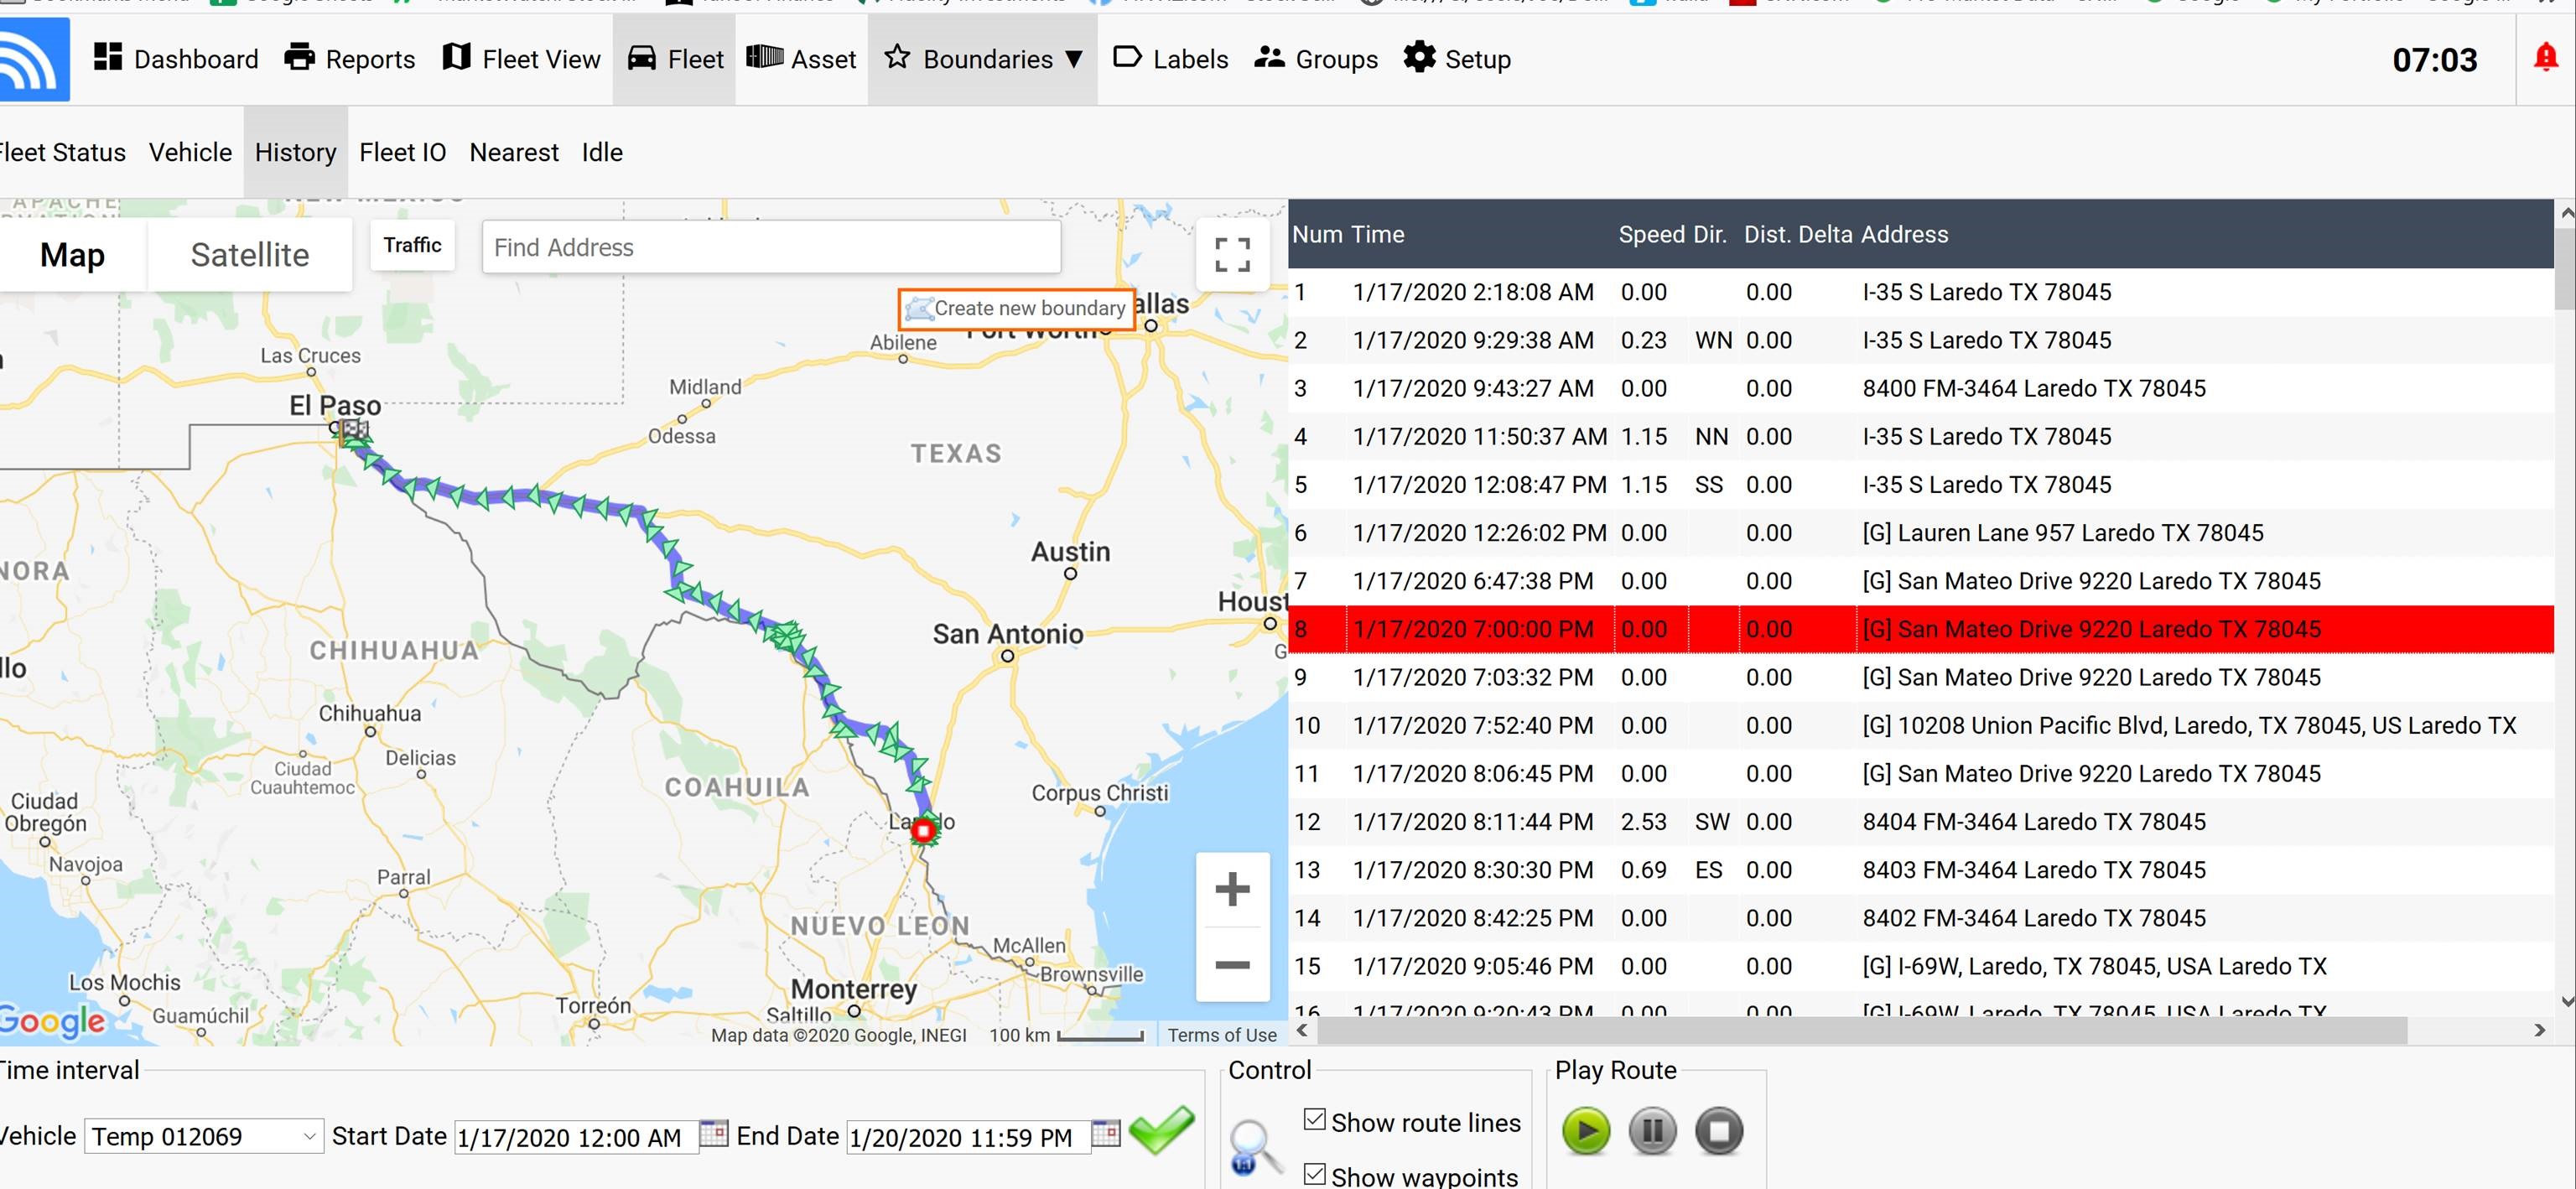The width and height of the screenshot is (2576, 1189).
Task: Zoom in on the map
Action: tap(1232, 889)
